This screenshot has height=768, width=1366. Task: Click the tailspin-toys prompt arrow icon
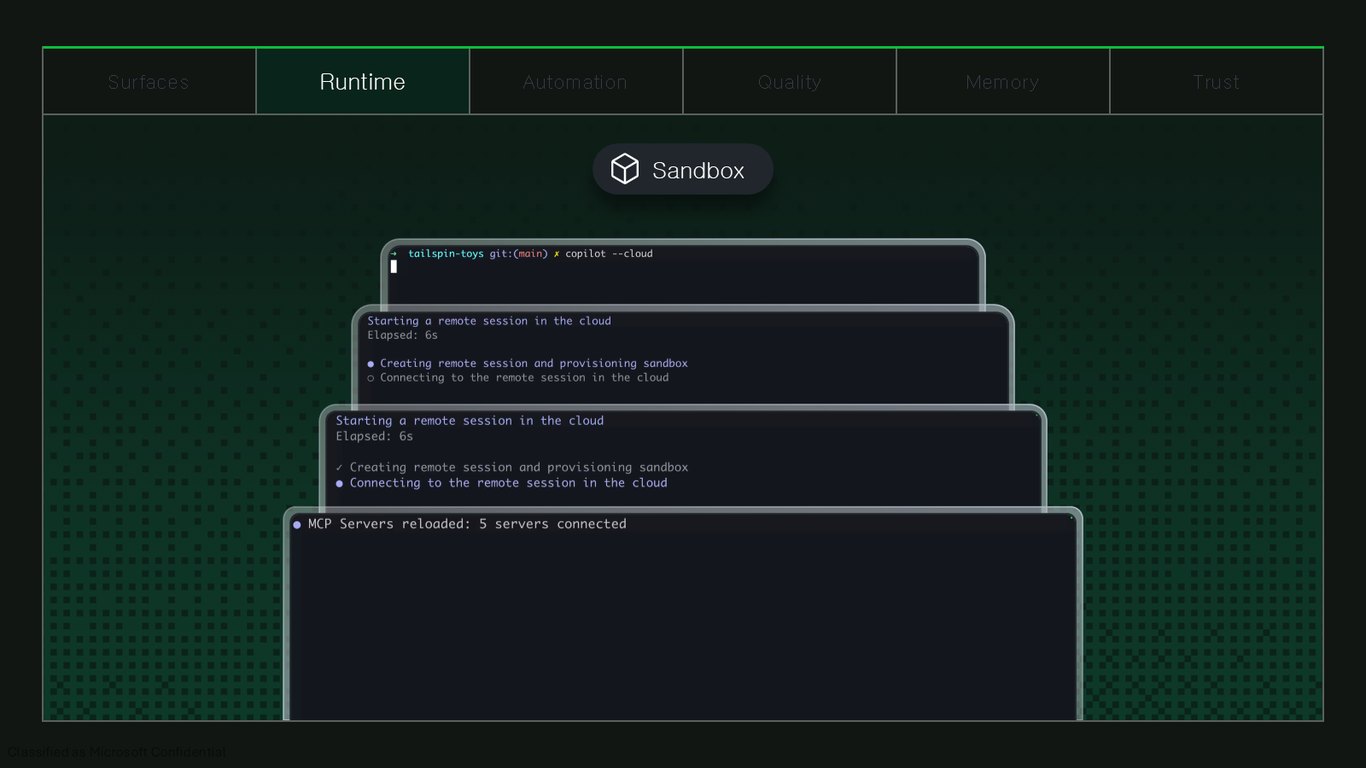[x=394, y=254]
